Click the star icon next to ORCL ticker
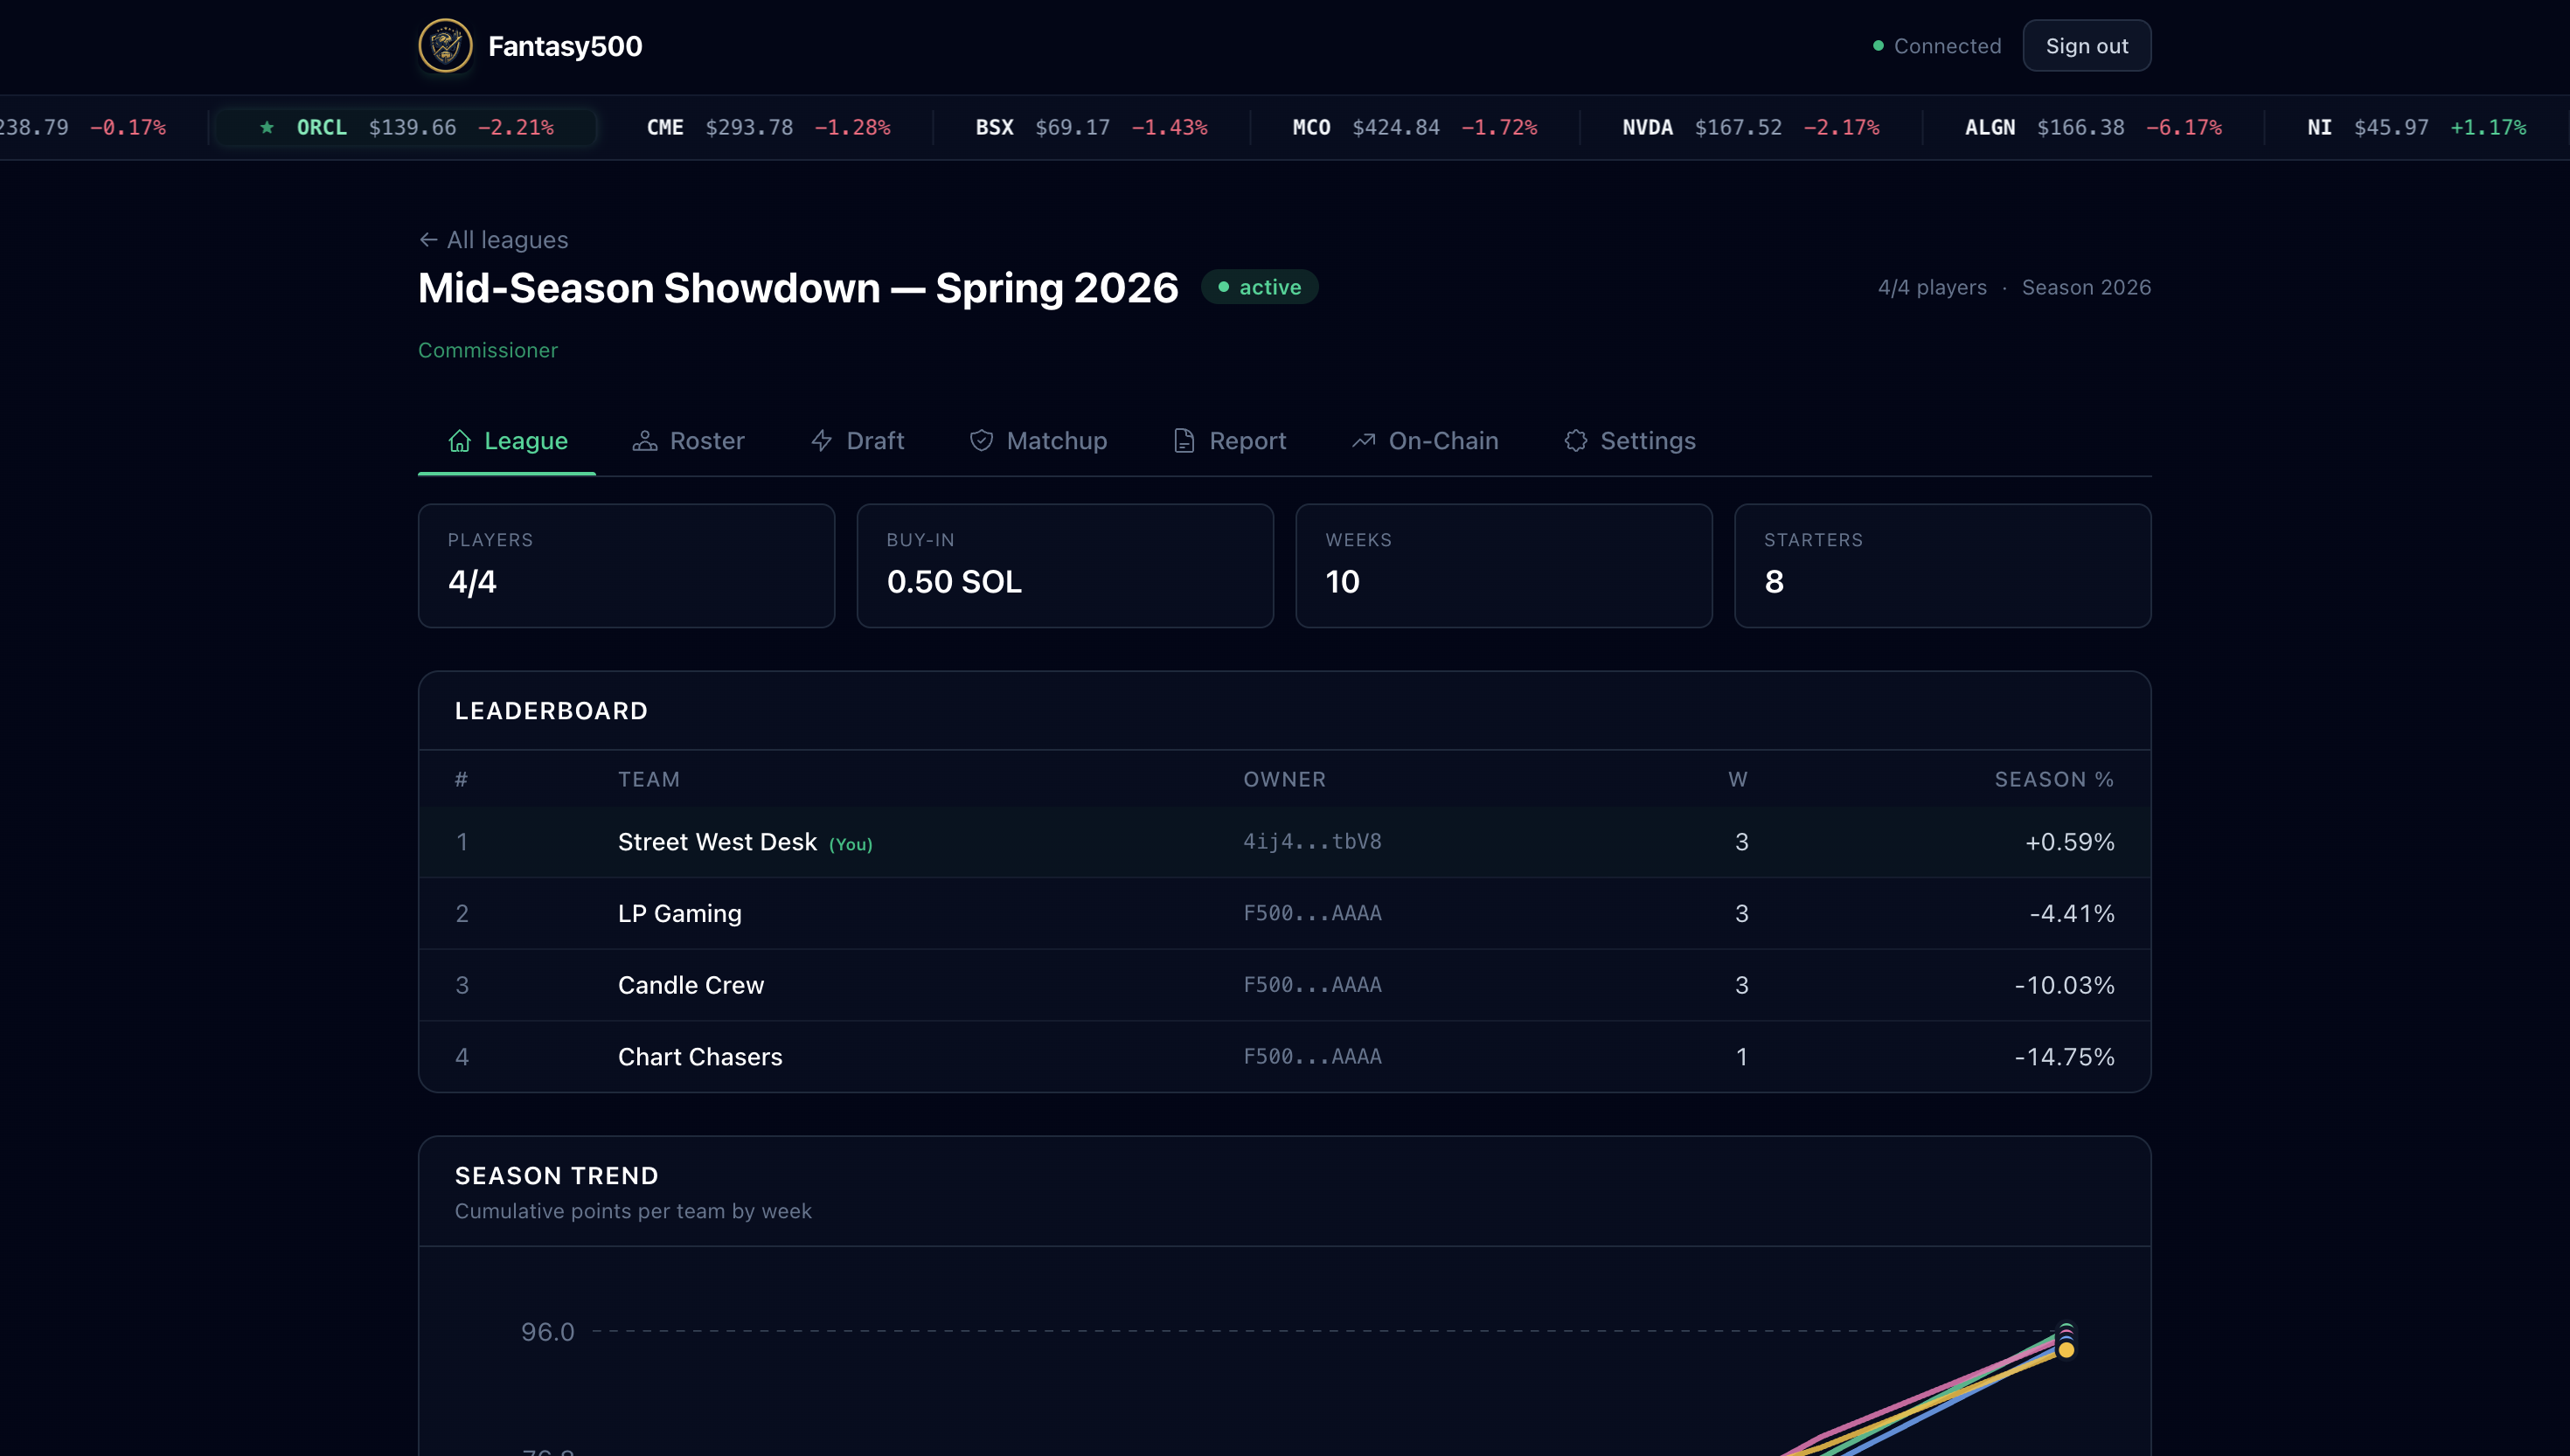 click(x=267, y=127)
